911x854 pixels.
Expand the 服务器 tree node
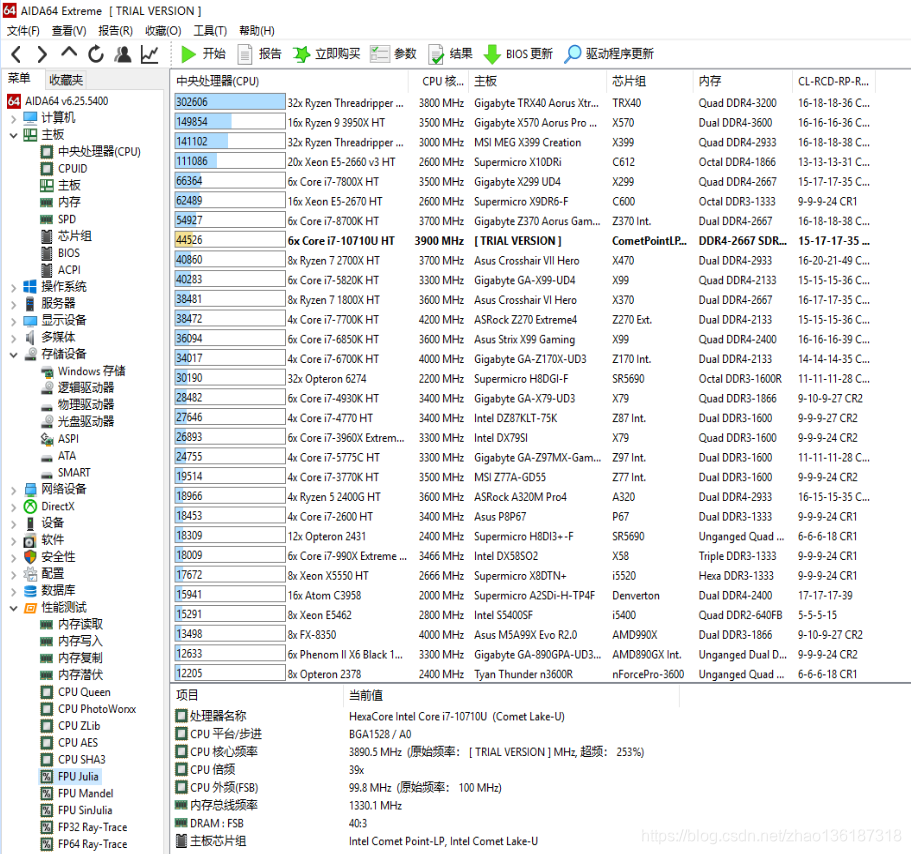click(13, 304)
